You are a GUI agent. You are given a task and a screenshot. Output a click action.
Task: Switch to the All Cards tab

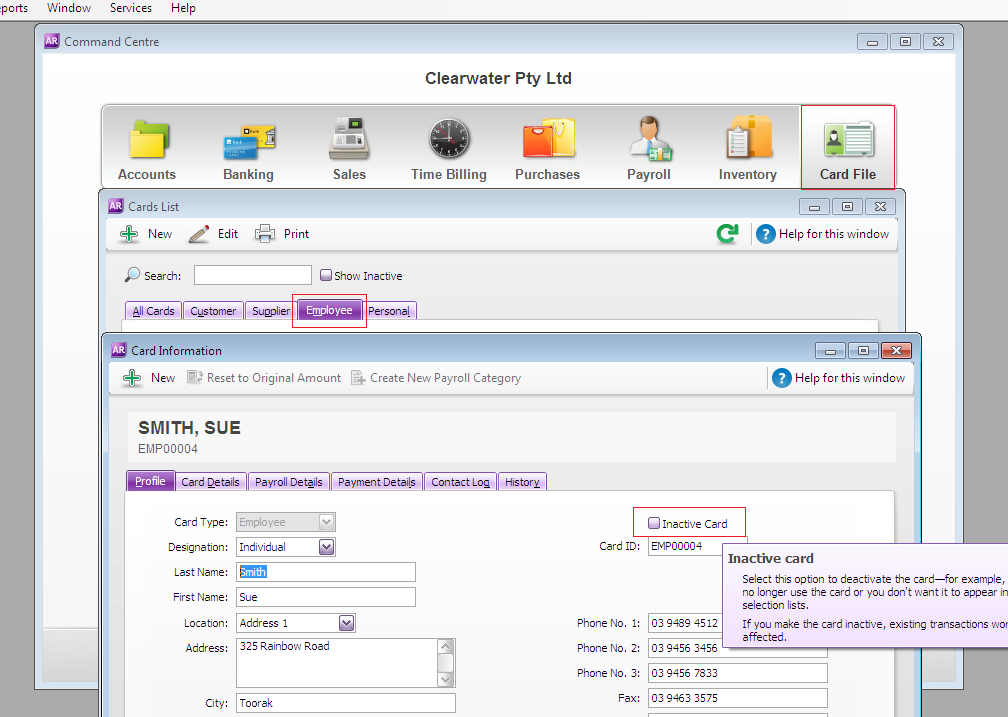point(153,311)
